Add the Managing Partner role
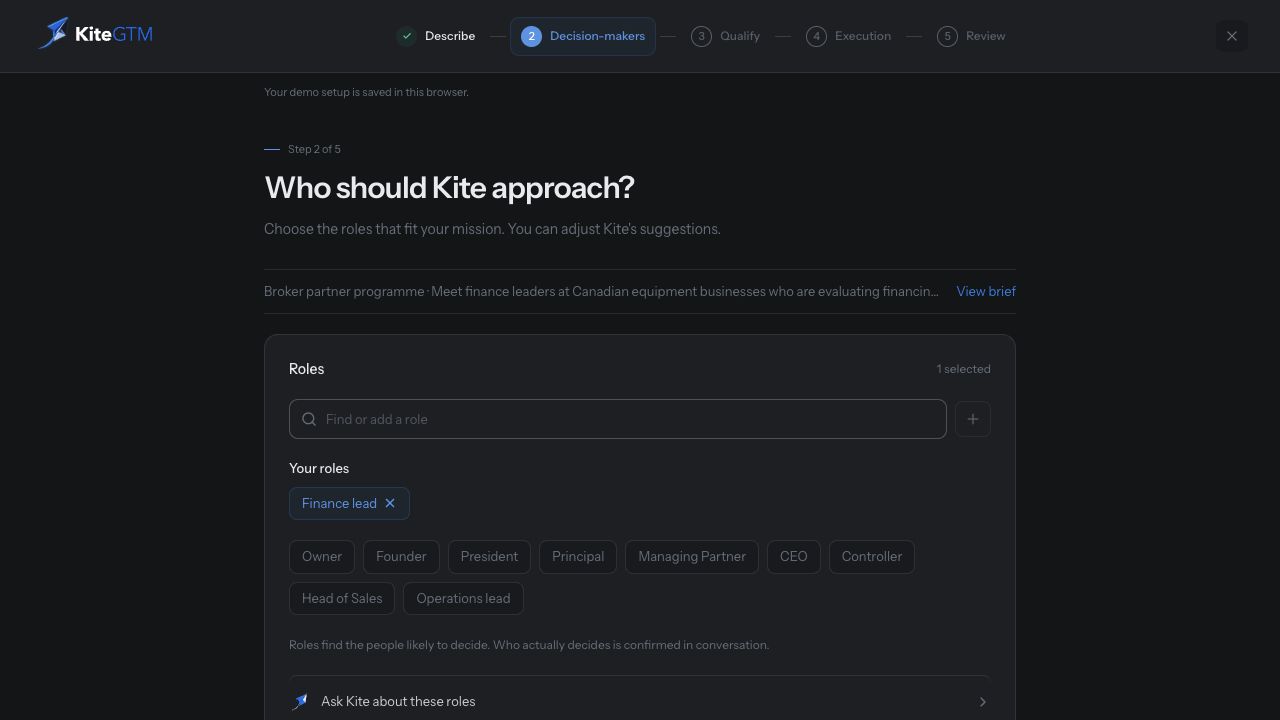 point(692,557)
